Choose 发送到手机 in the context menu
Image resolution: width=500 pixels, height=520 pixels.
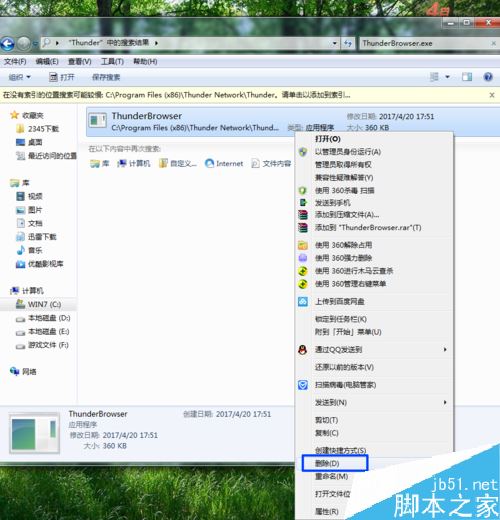[374, 203]
